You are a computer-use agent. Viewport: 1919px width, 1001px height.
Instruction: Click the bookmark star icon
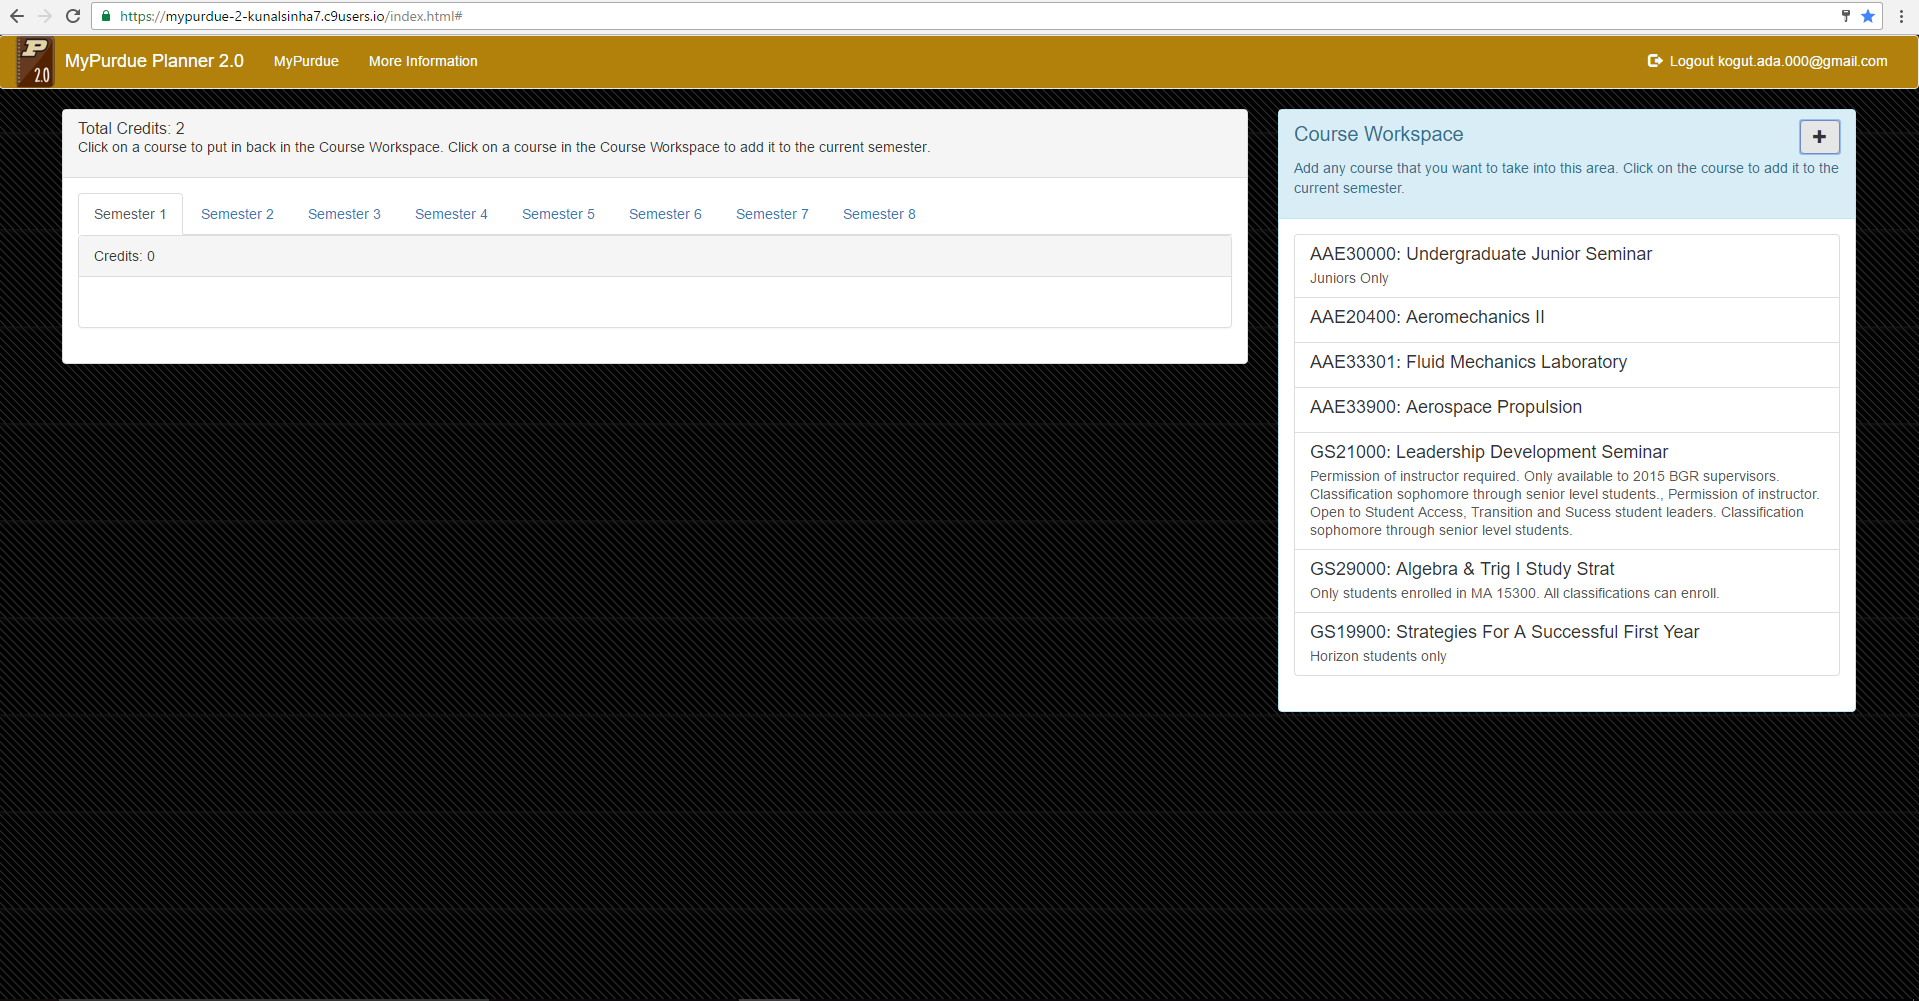click(x=1868, y=16)
